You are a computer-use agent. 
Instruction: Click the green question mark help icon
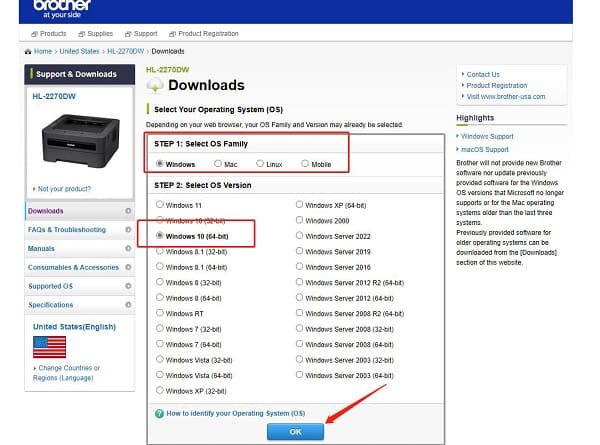tap(159, 414)
